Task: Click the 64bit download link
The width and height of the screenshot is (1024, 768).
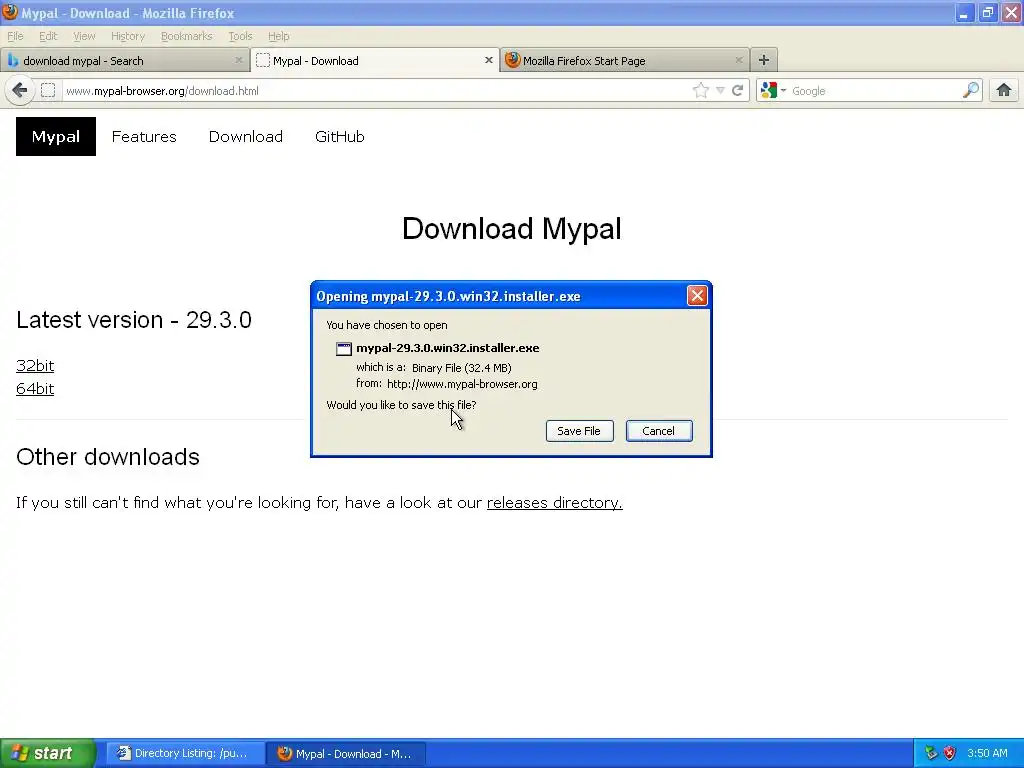Action: pyautogui.click(x=35, y=389)
